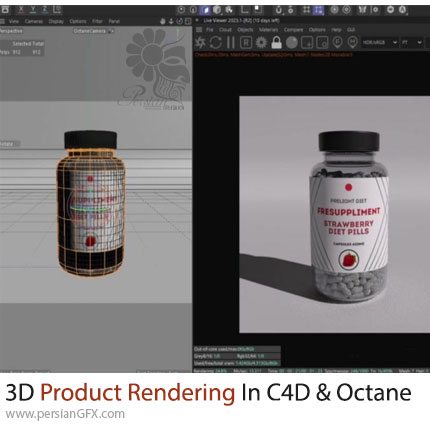Open the Live Viewer GUI menu

point(351,30)
